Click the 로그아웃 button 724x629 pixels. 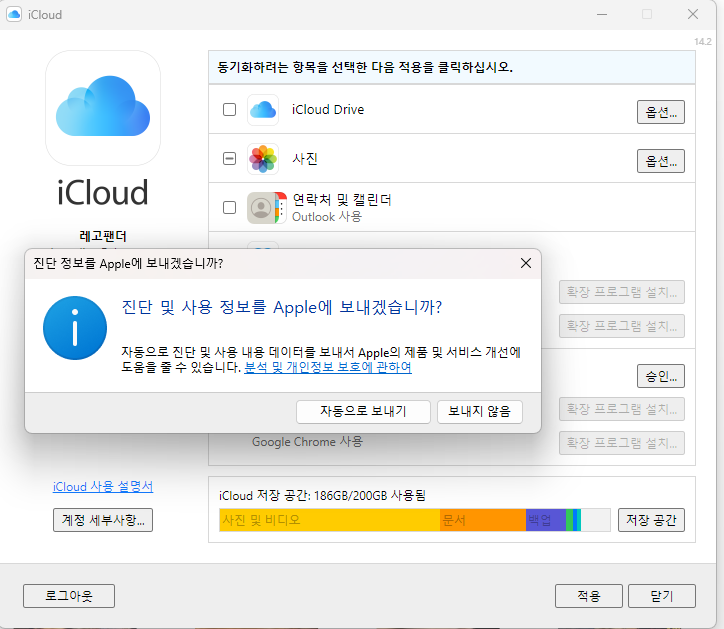pos(69,596)
